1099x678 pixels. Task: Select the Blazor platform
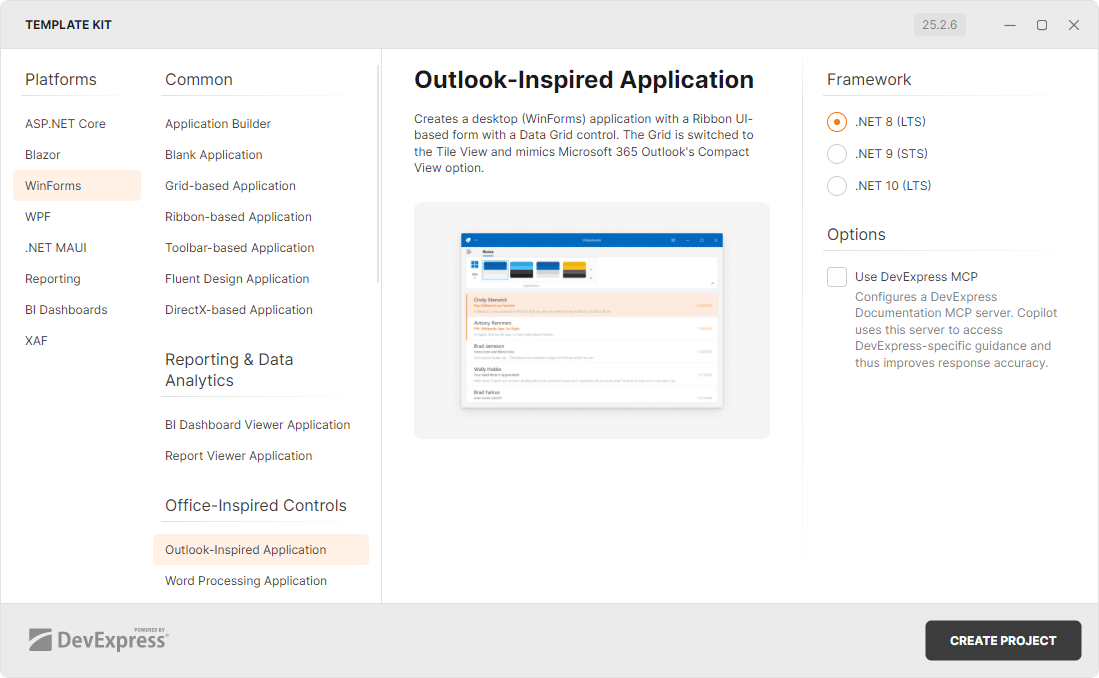pos(43,154)
